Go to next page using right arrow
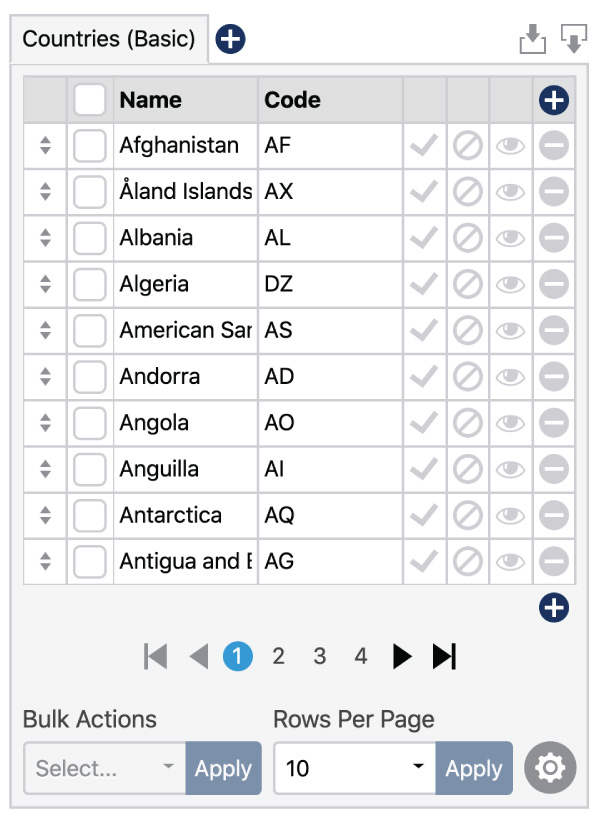 click(x=401, y=656)
